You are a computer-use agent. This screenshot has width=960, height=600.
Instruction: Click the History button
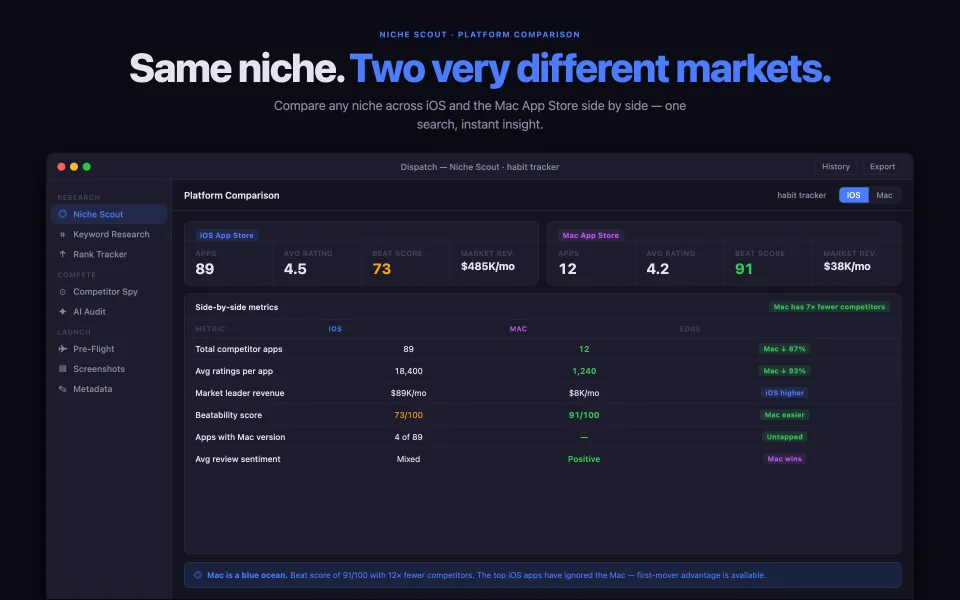836,167
